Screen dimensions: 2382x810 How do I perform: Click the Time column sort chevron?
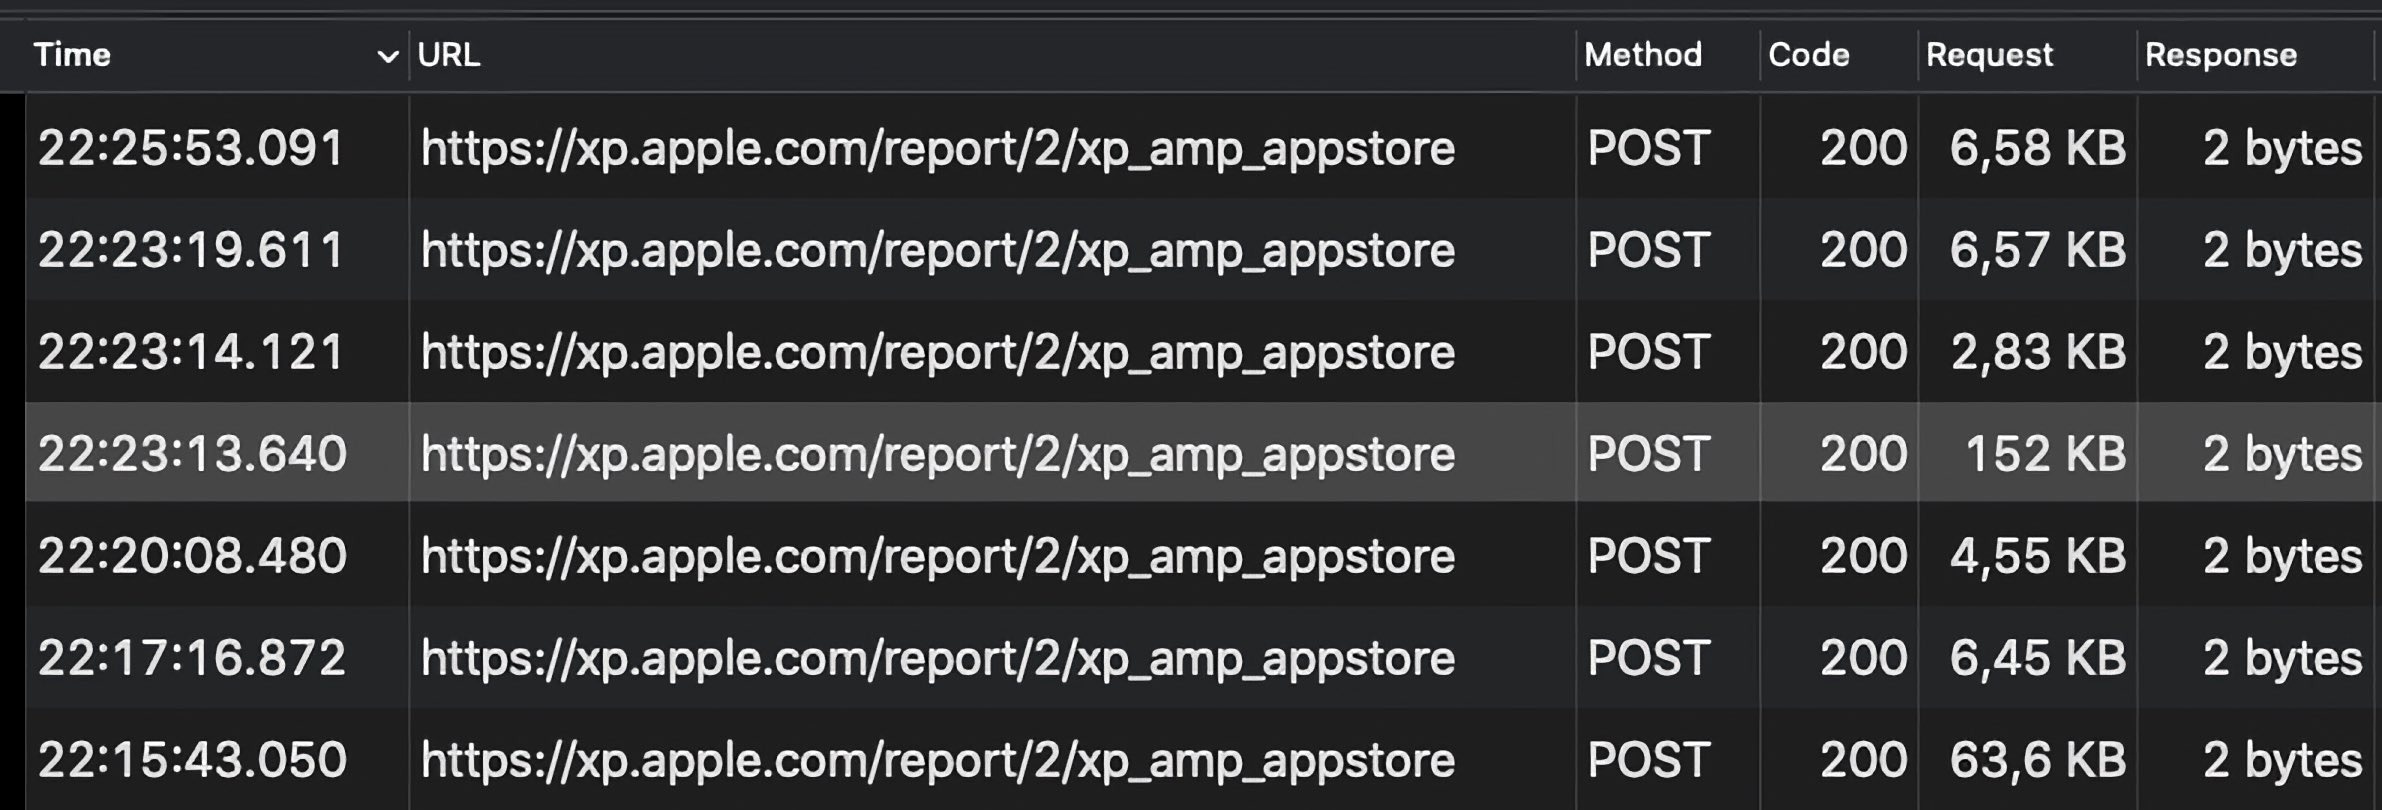tap(387, 57)
